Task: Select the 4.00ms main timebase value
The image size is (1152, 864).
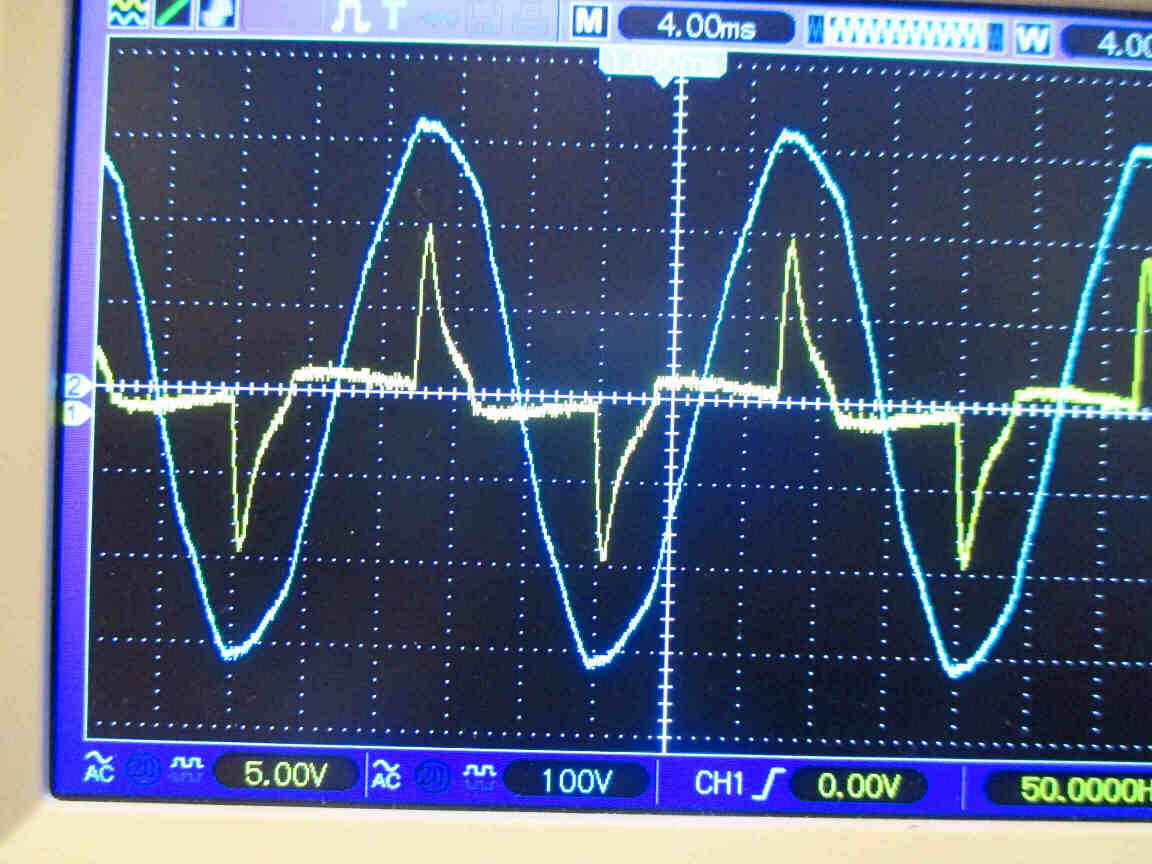Action: pyautogui.click(x=706, y=27)
